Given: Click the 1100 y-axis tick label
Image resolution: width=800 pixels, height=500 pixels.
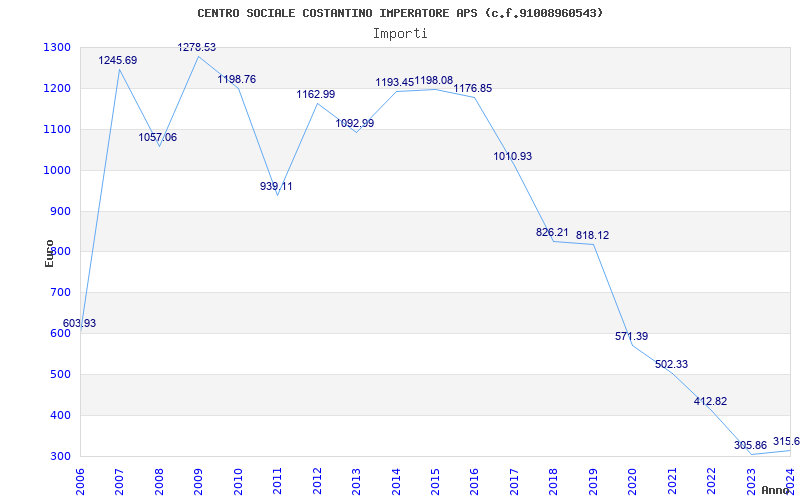Looking at the screenshot, I should (57, 130).
